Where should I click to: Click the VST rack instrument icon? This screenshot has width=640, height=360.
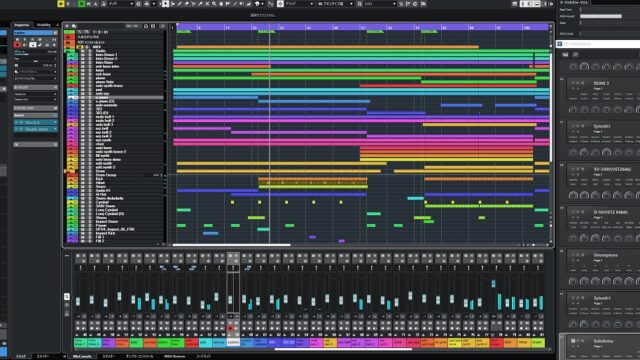[x=565, y=54]
